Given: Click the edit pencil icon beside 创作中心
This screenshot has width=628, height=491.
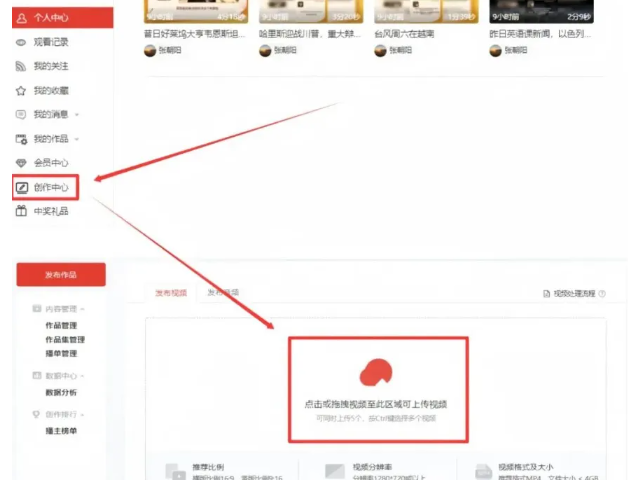Looking at the screenshot, I should 22,187.
